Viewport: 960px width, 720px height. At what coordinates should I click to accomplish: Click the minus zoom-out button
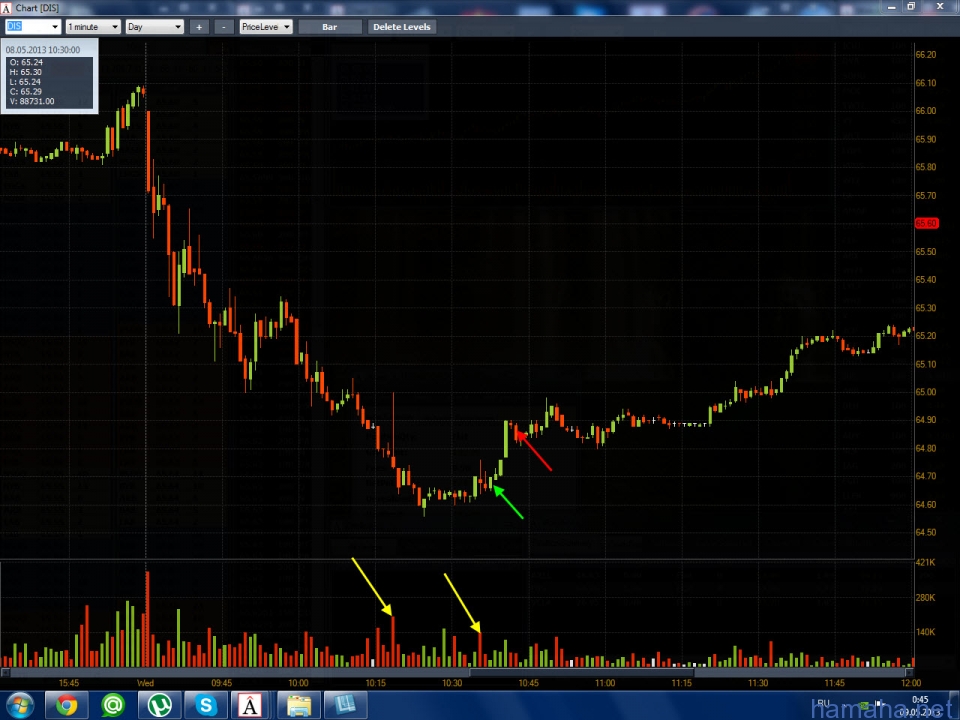tap(223, 27)
